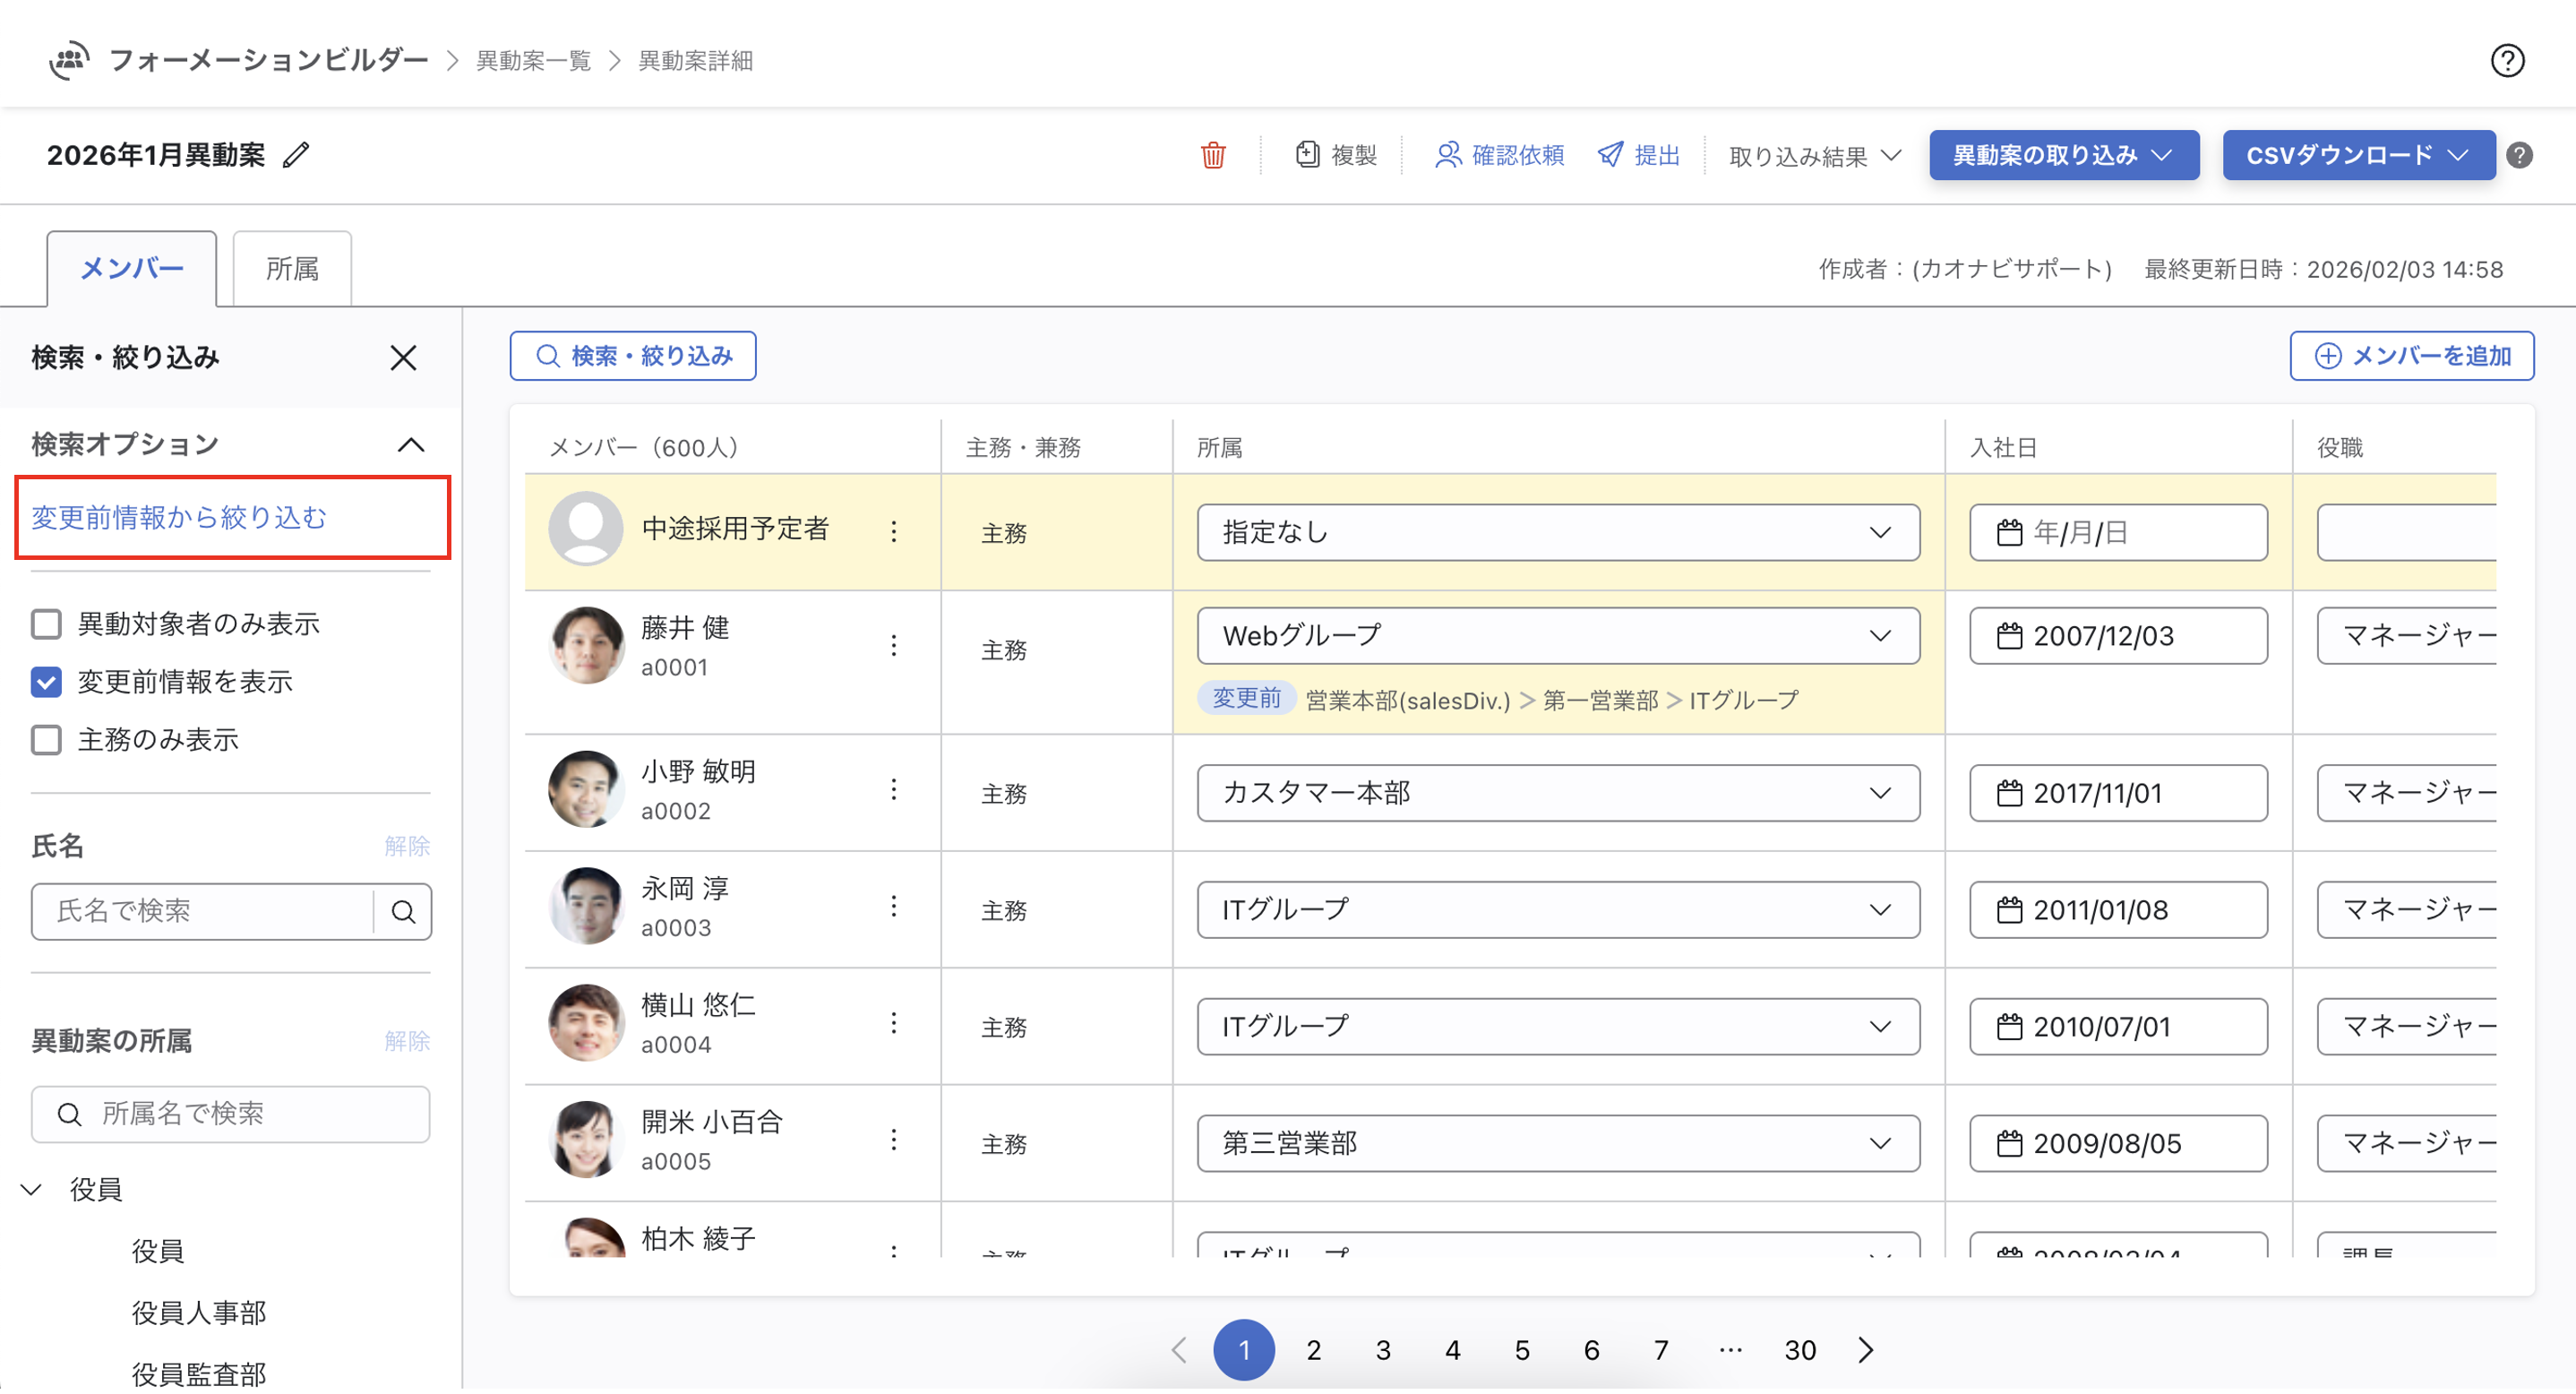Collapse the 検索オプション section
2576x1394 pixels.
[411, 445]
